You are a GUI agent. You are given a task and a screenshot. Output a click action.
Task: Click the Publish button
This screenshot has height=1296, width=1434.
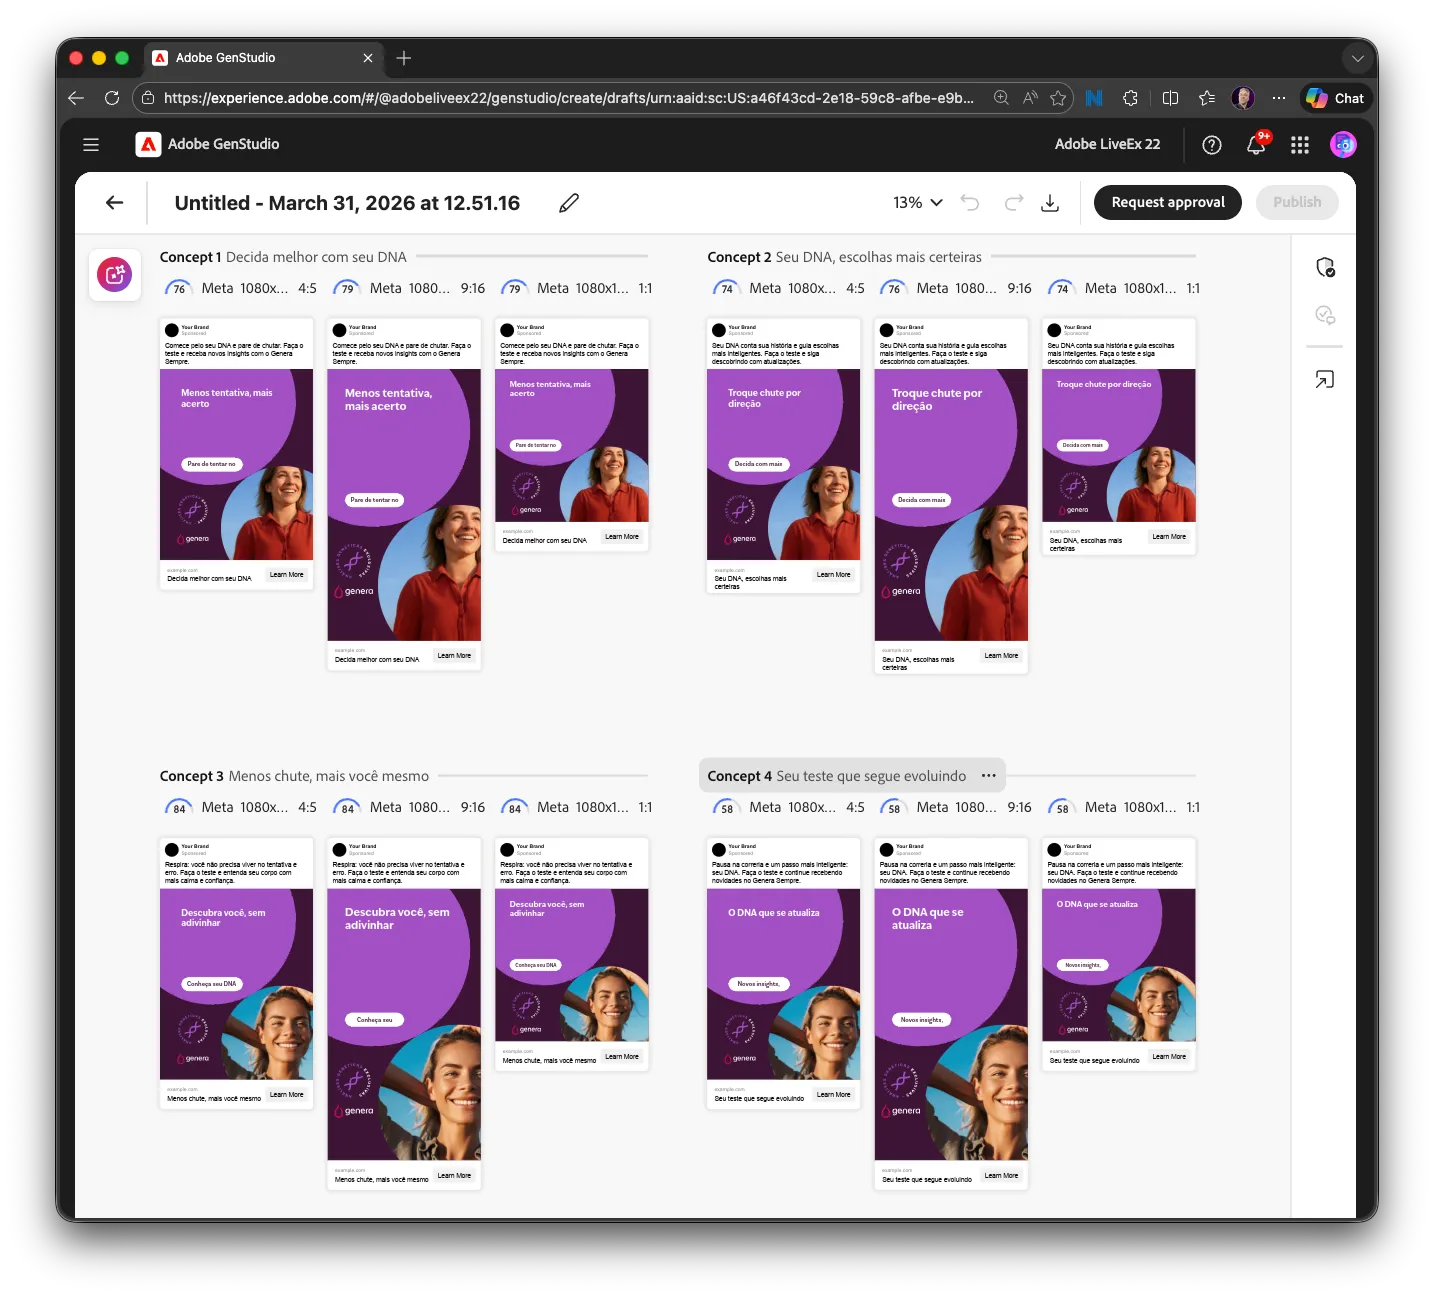tap(1297, 202)
